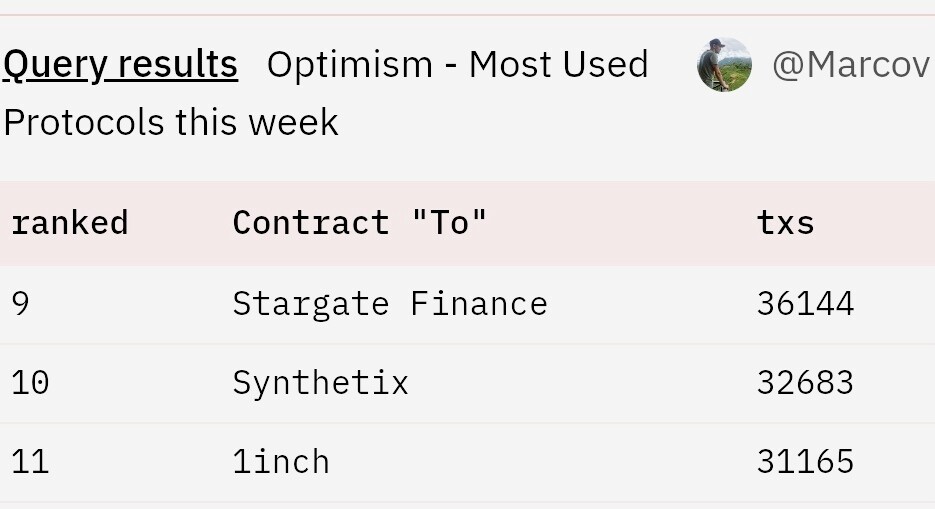Open the Query results link
This screenshot has width=935, height=509.
point(121,64)
